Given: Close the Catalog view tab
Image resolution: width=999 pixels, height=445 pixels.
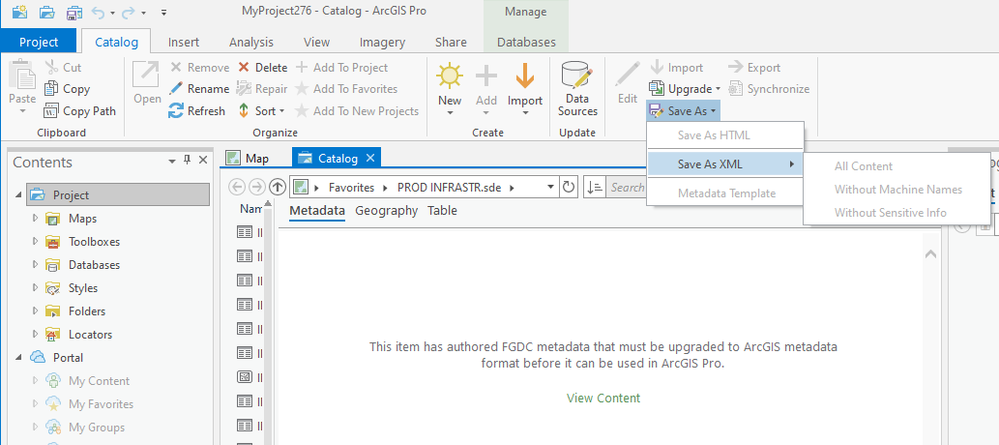Looking at the screenshot, I should 370,158.
